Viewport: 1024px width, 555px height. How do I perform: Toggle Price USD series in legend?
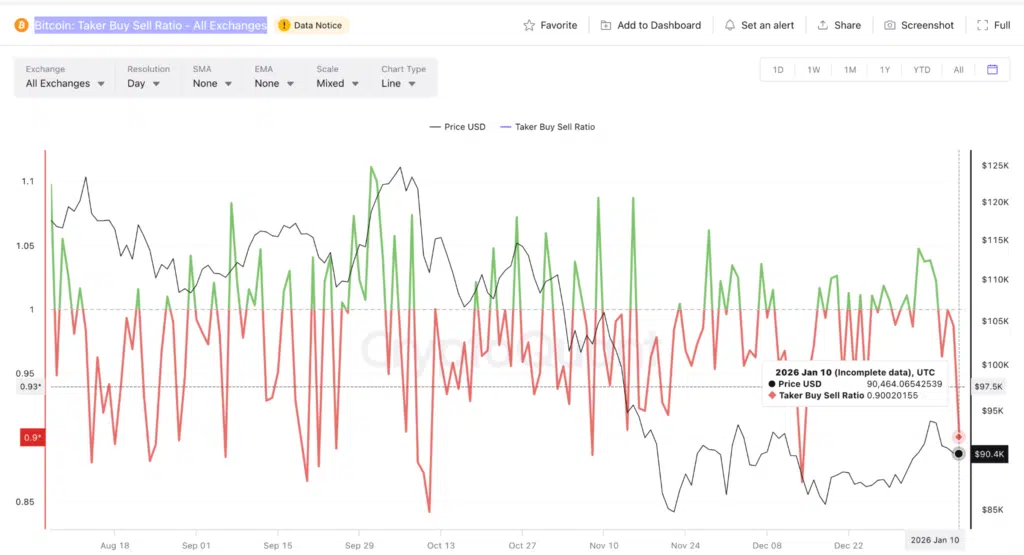457,127
